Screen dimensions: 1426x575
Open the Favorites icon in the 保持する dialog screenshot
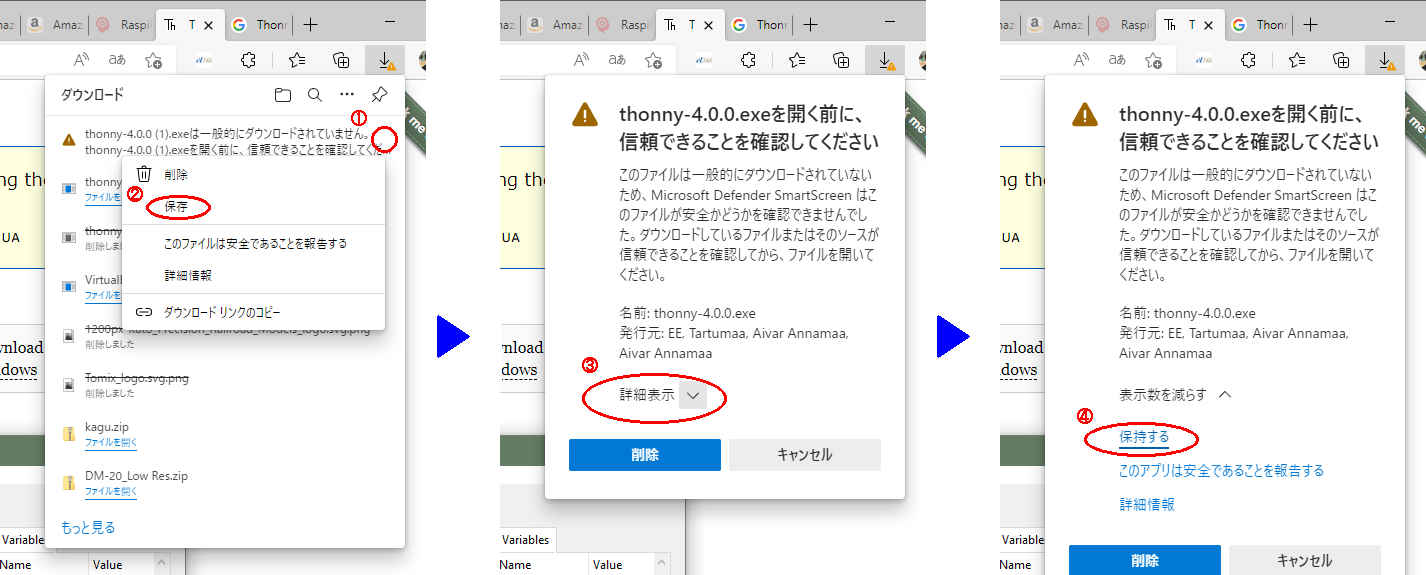[1297, 60]
